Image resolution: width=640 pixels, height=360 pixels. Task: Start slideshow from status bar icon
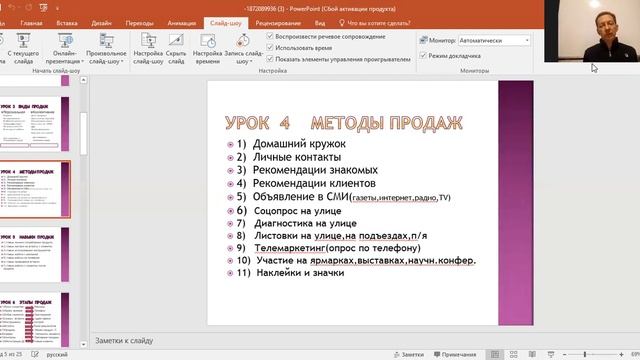(x=551, y=354)
